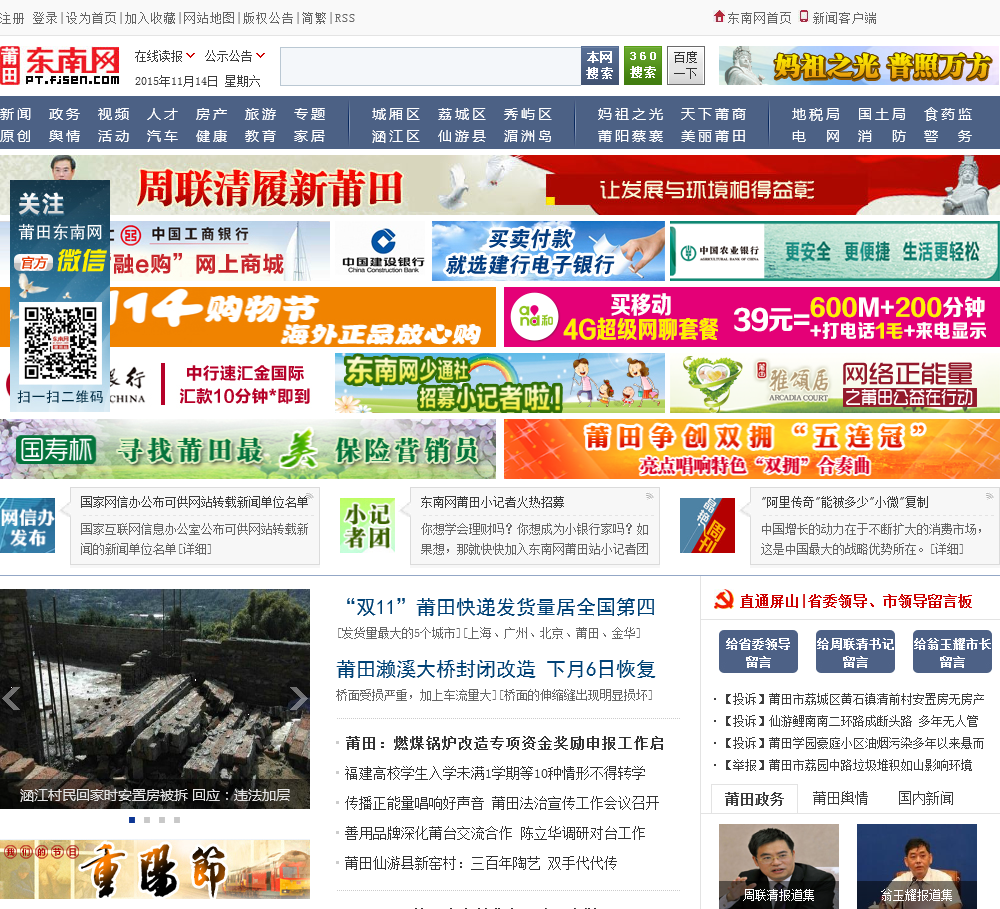Click the 给周联清书记留言 button

855,651
